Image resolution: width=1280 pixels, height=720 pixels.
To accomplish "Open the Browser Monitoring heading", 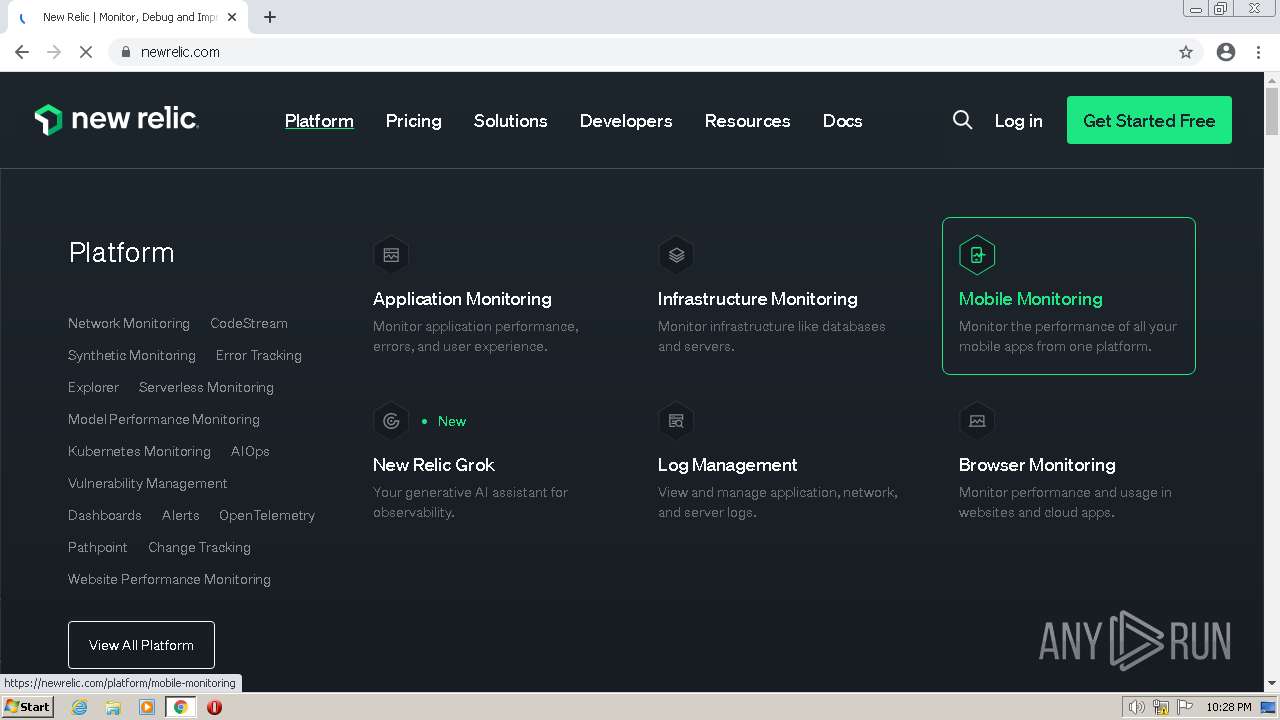I will 1037,465.
